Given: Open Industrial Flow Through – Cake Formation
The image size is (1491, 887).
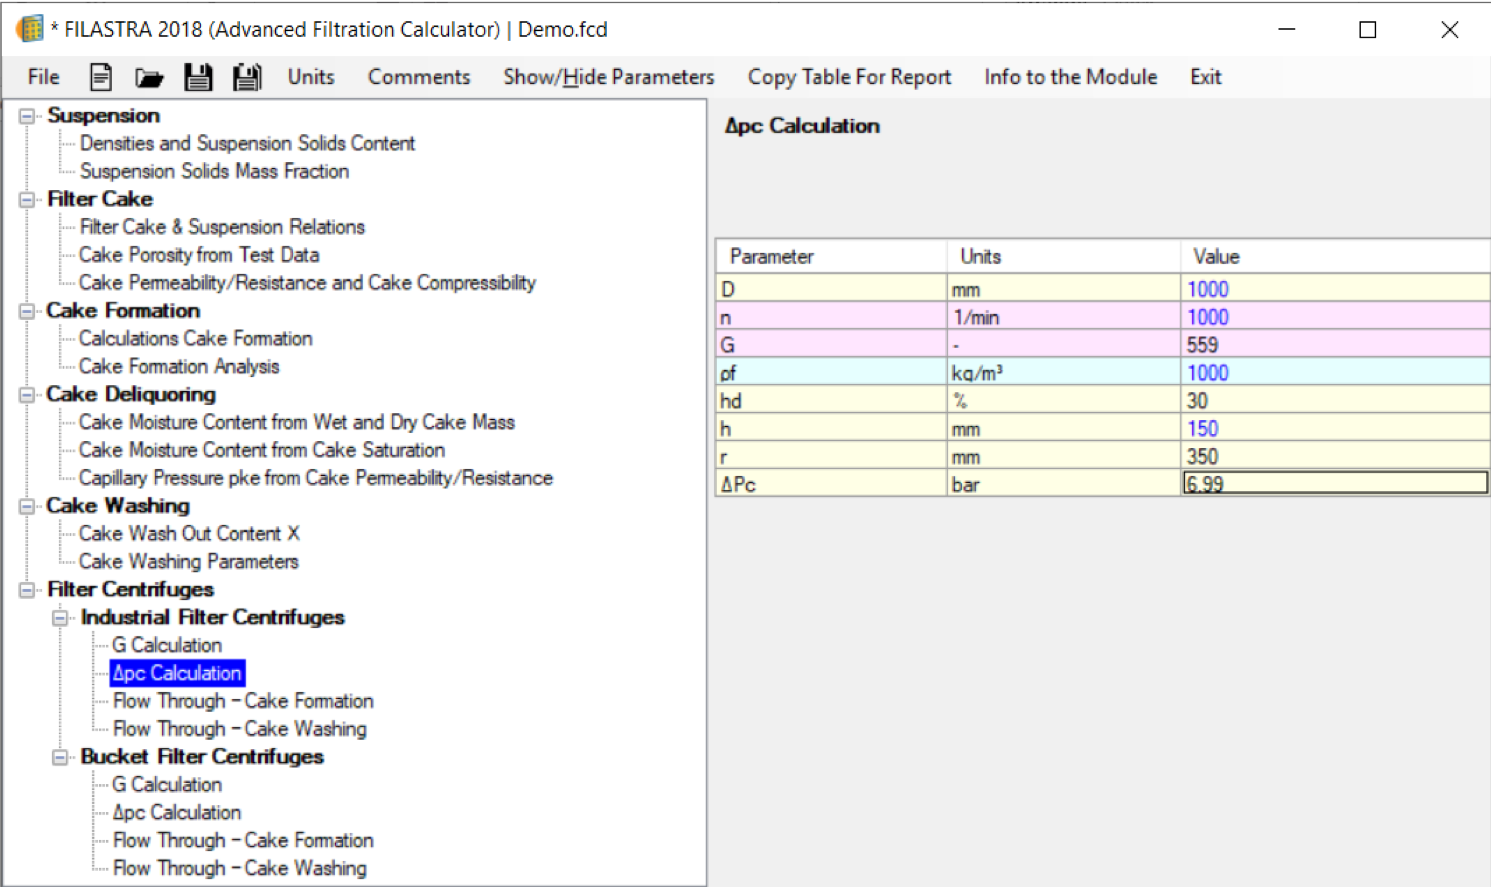Looking at the screenshot, I should click(x=243, y=701).
